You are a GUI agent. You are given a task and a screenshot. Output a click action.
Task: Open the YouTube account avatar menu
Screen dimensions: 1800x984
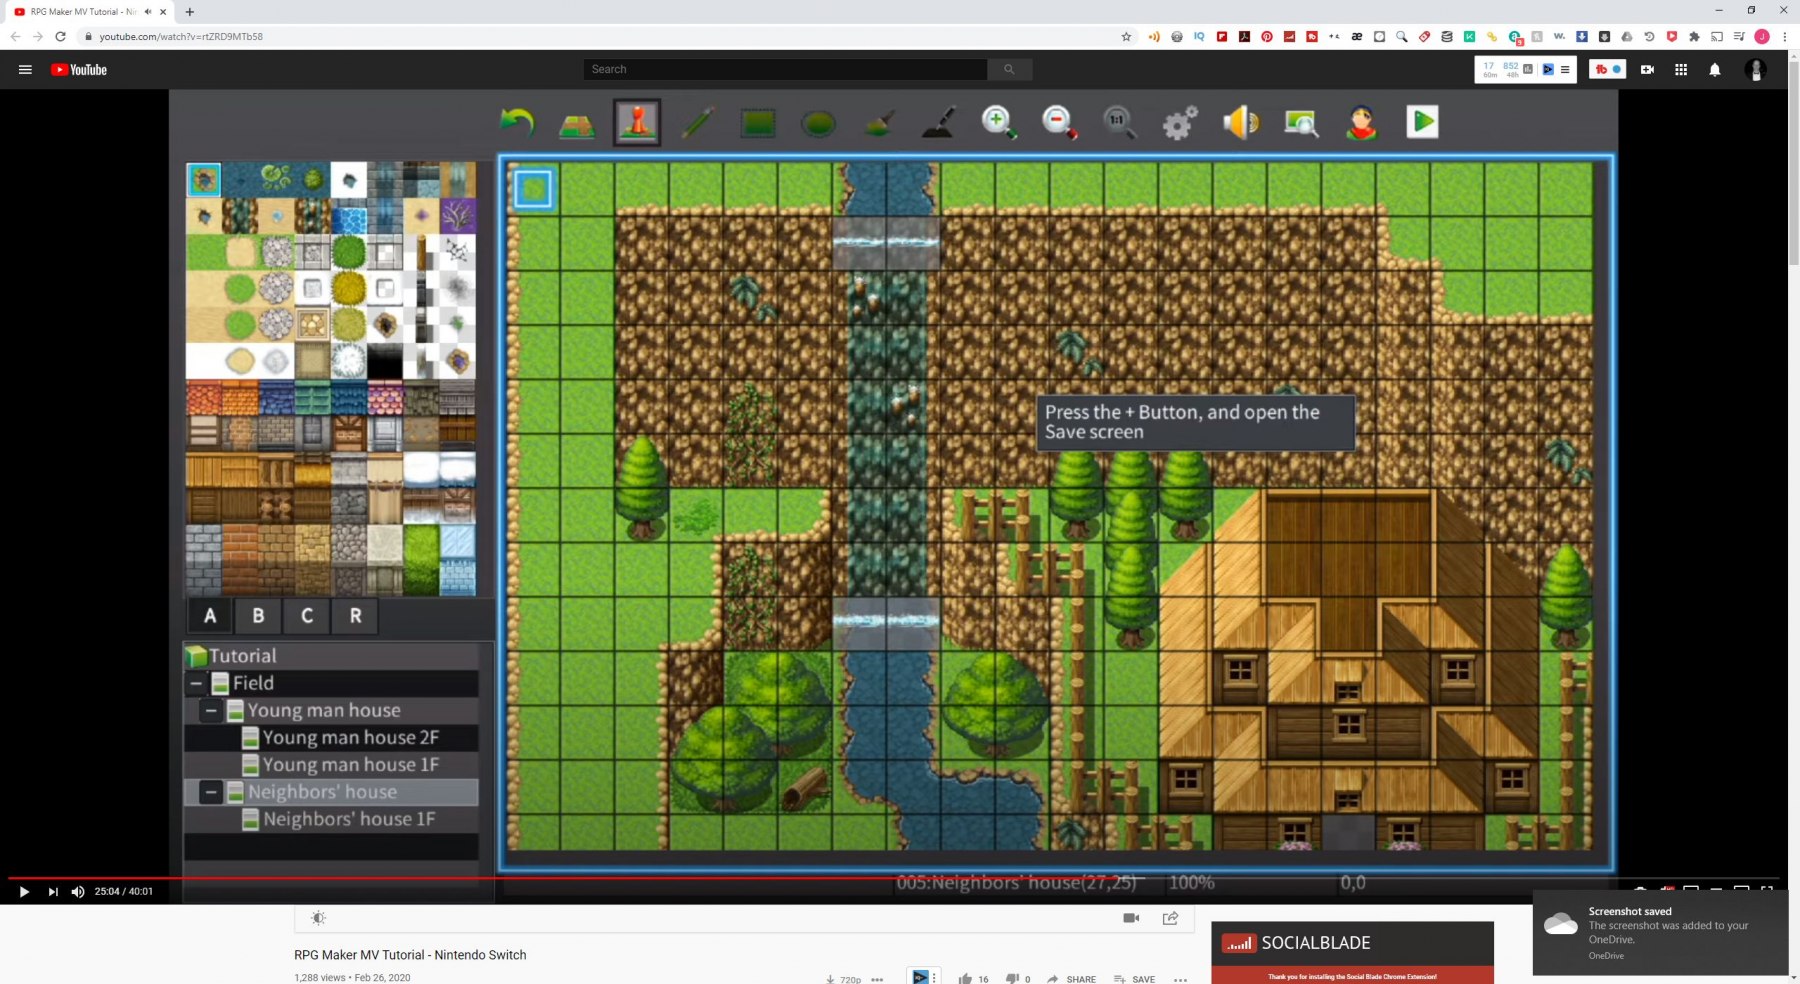(1756, 69)
